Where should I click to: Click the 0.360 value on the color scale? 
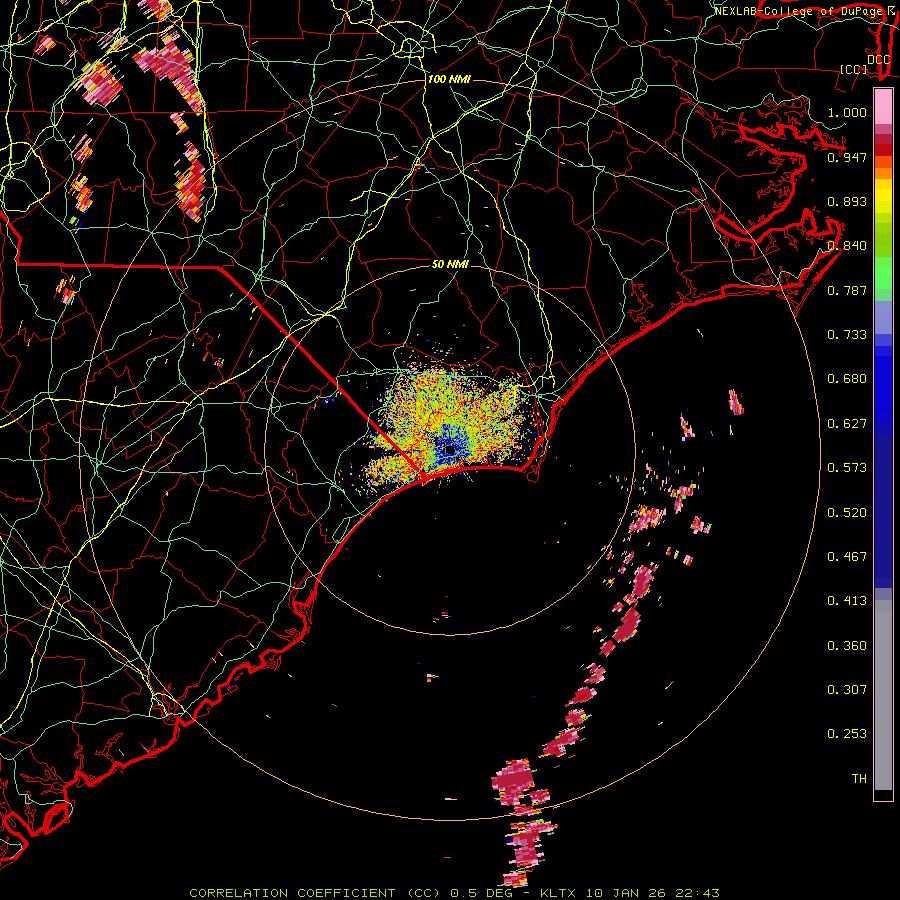coord(847,646)
